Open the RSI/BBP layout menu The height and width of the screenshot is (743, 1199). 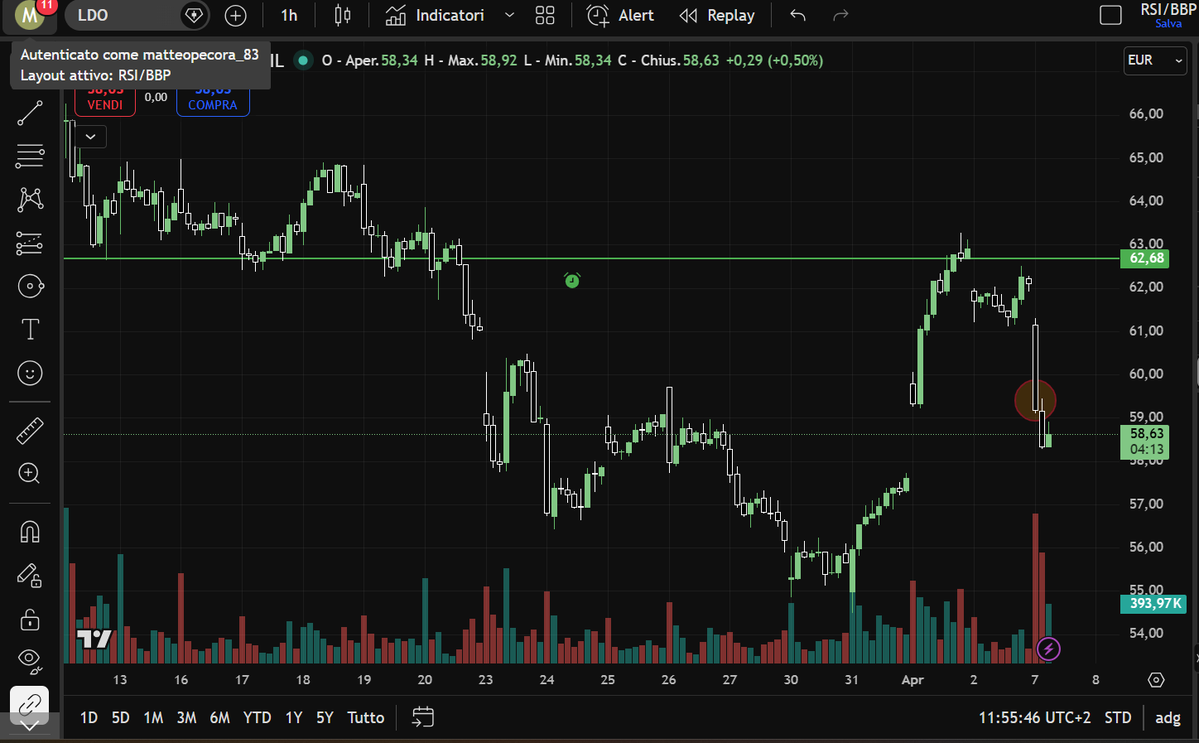click(x=1168, y=10)
